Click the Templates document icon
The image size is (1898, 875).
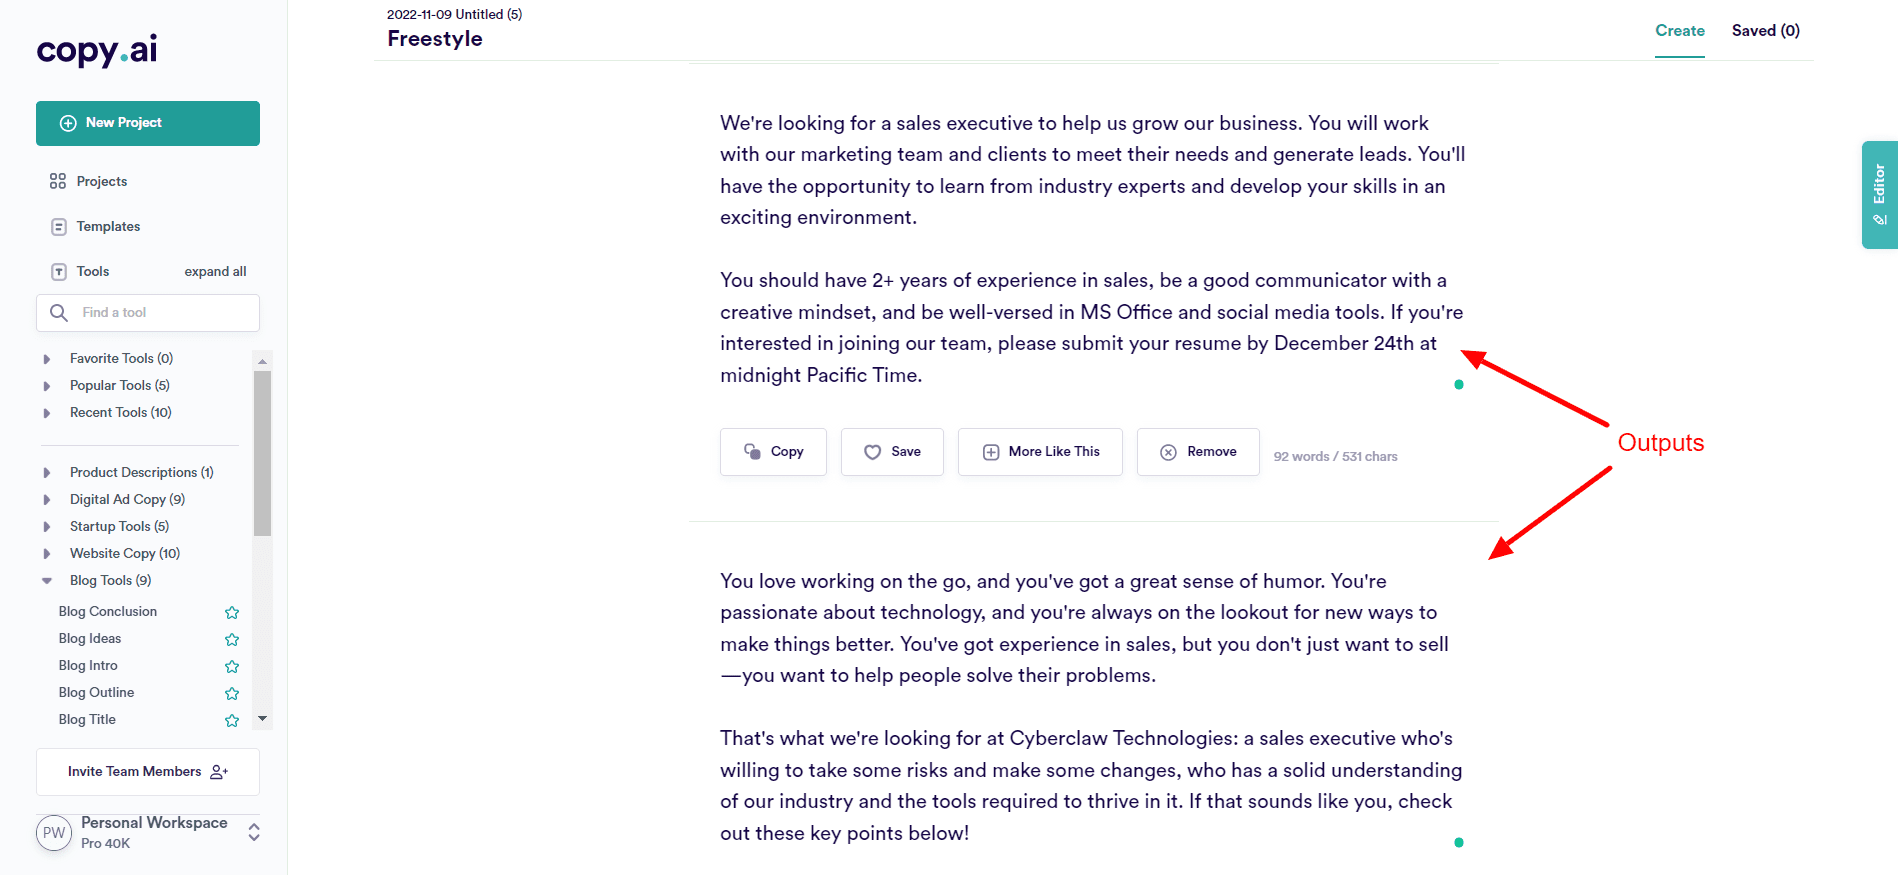59,227
